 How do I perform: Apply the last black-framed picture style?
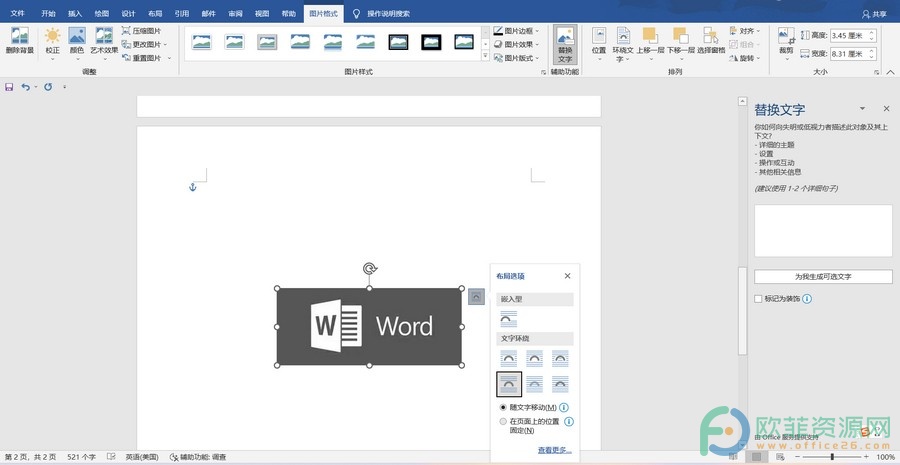(464, 42)
